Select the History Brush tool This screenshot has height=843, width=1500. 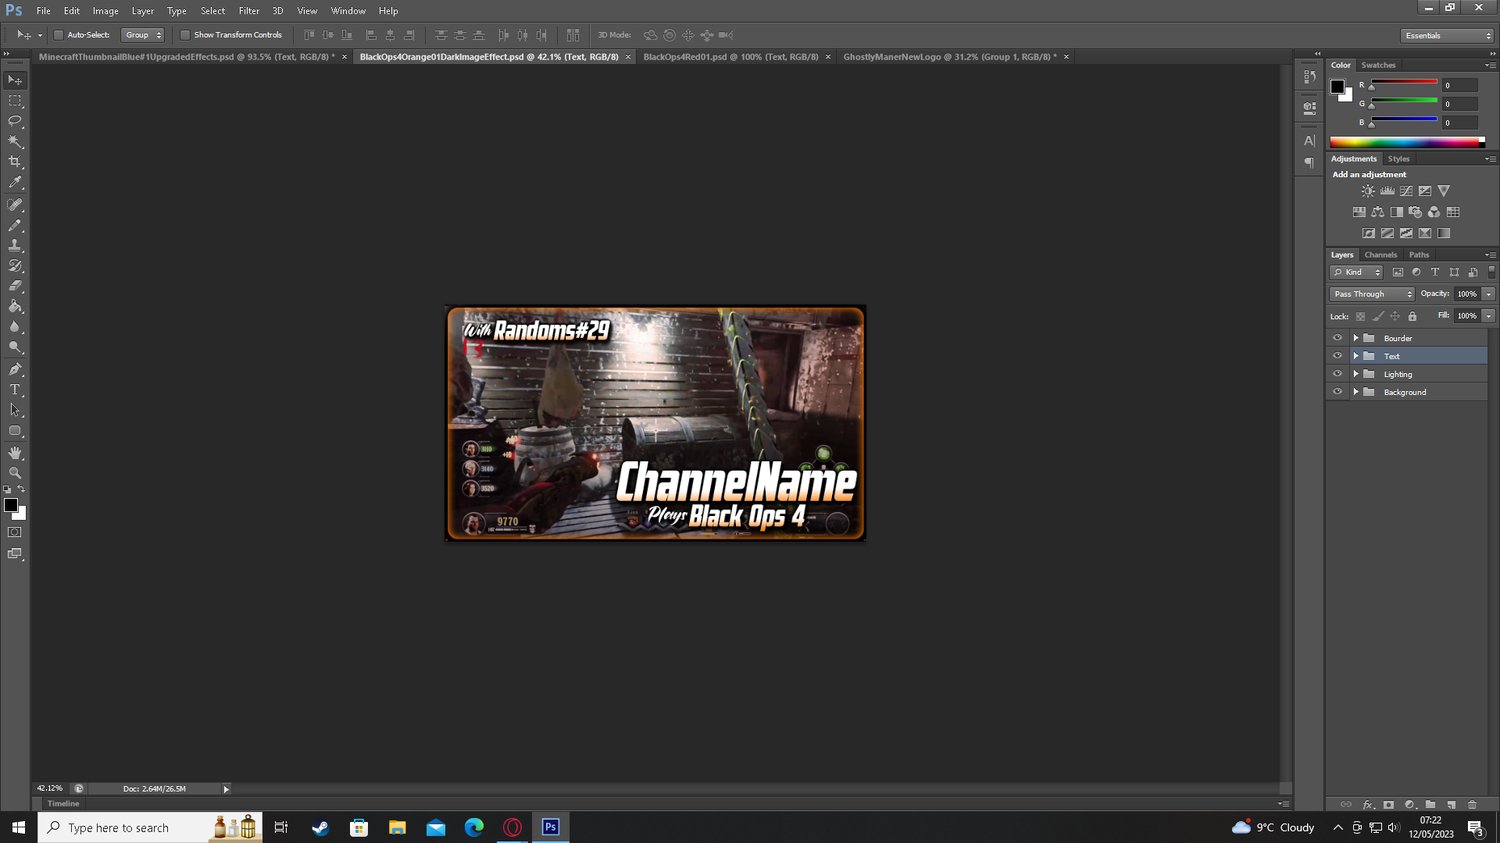(15, 266)
